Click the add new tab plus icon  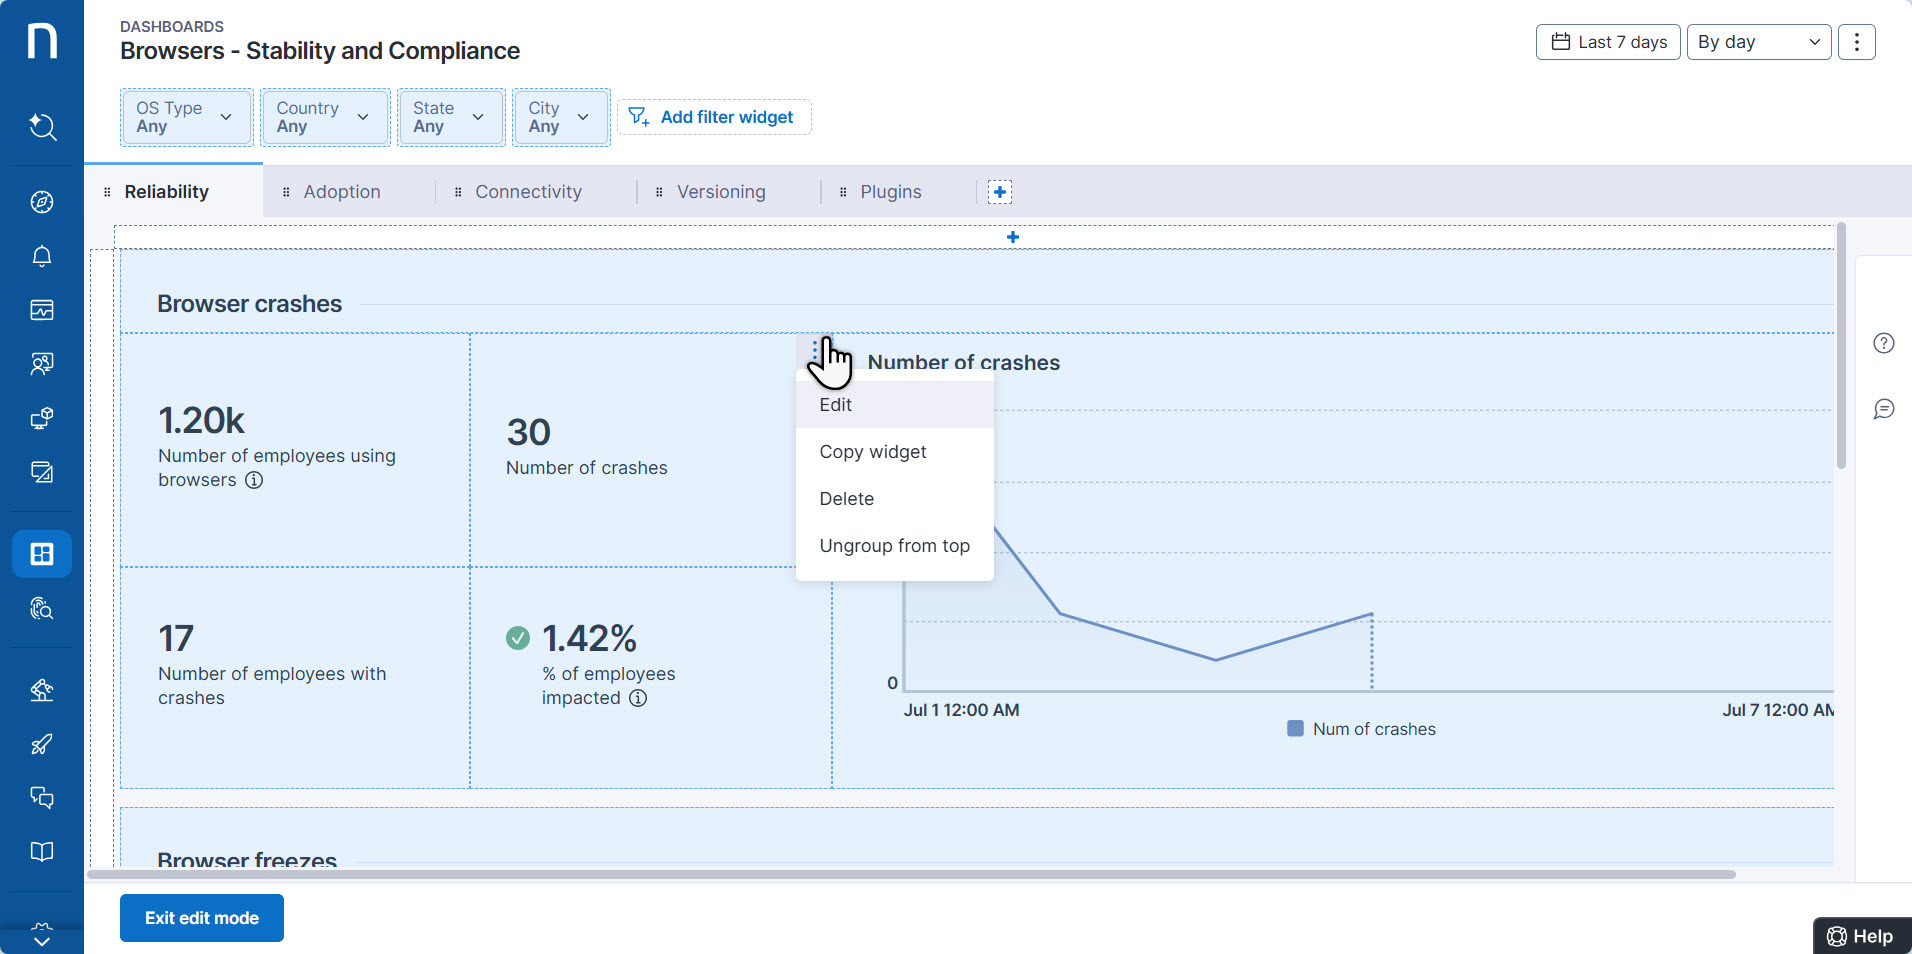tap(1000, 192)
